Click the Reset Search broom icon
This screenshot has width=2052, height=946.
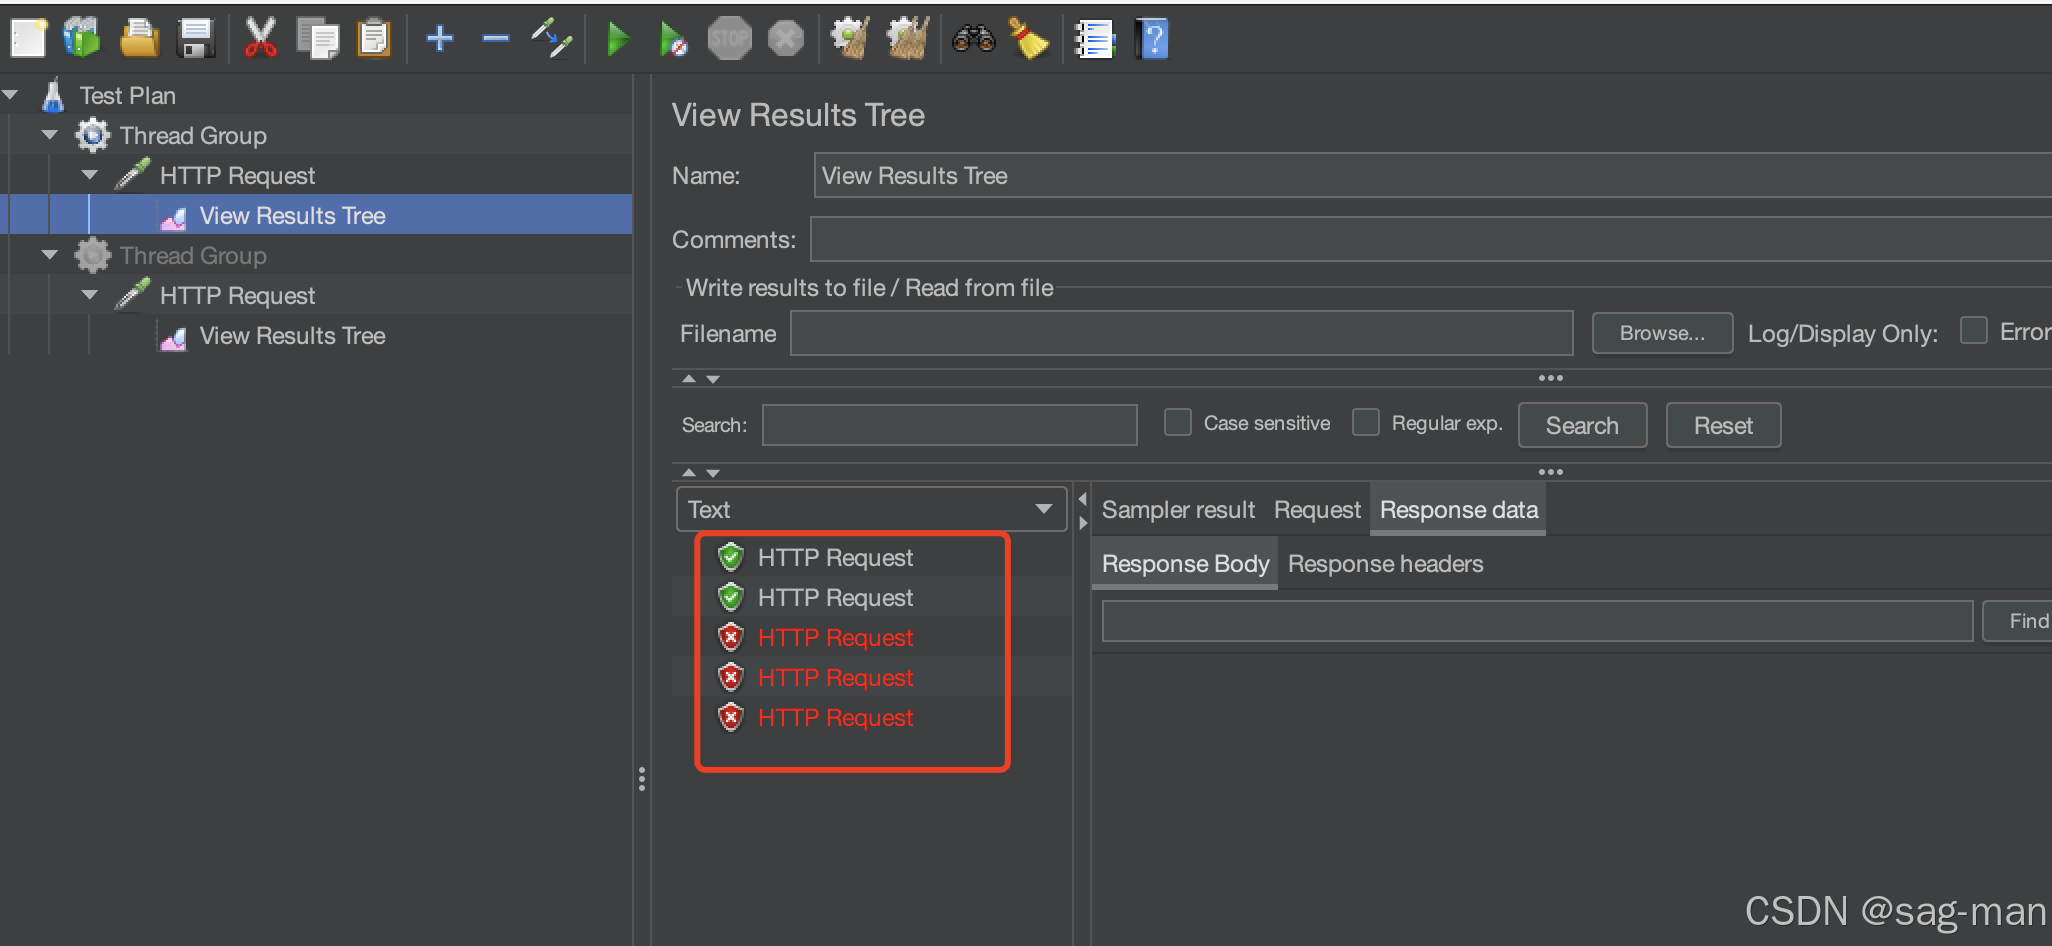pos(1029,39)
